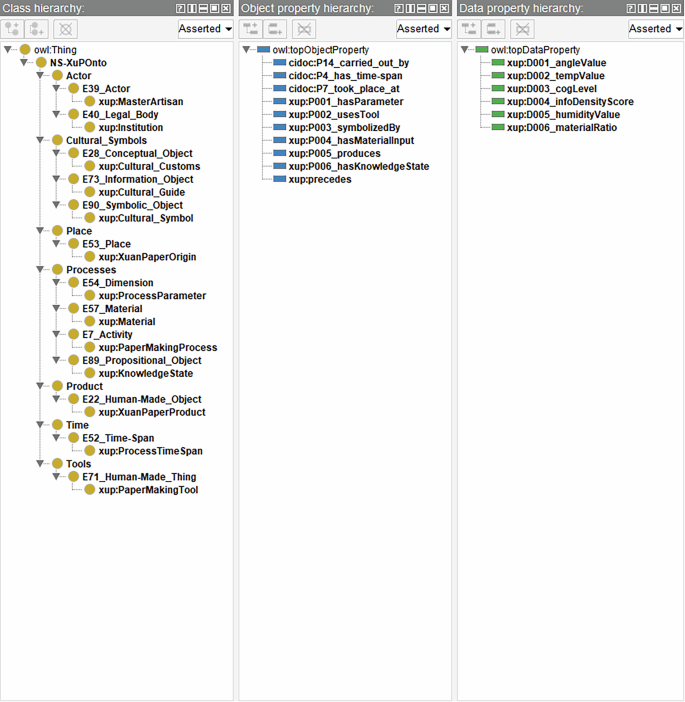Select xup:D005_humidityValue data property
The height and width of the screenshot is (702, 685).
[x=555, y=114]
